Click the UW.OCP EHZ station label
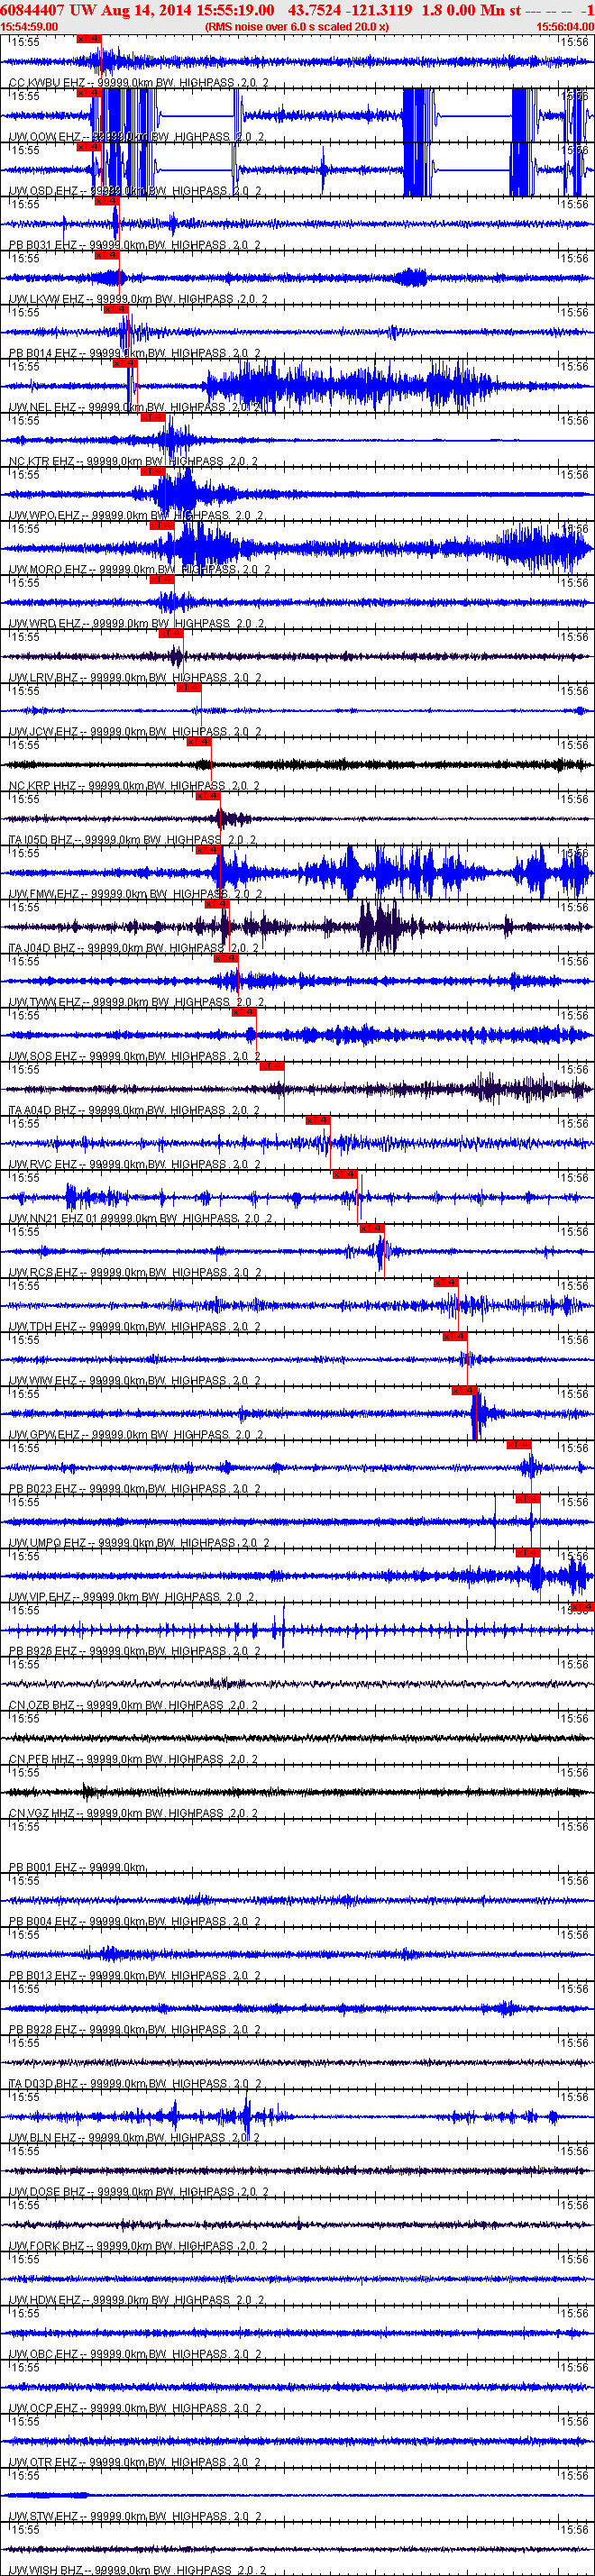 point(135,2407)
